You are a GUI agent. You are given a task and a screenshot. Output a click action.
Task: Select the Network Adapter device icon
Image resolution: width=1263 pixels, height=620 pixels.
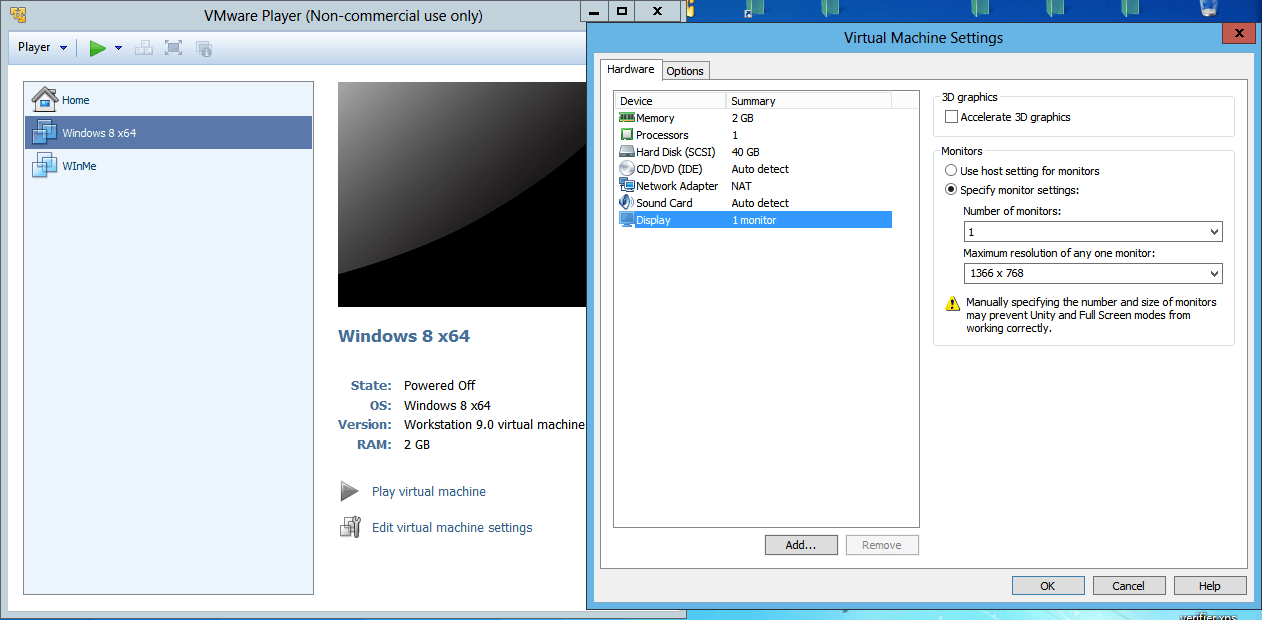[627, 186]
